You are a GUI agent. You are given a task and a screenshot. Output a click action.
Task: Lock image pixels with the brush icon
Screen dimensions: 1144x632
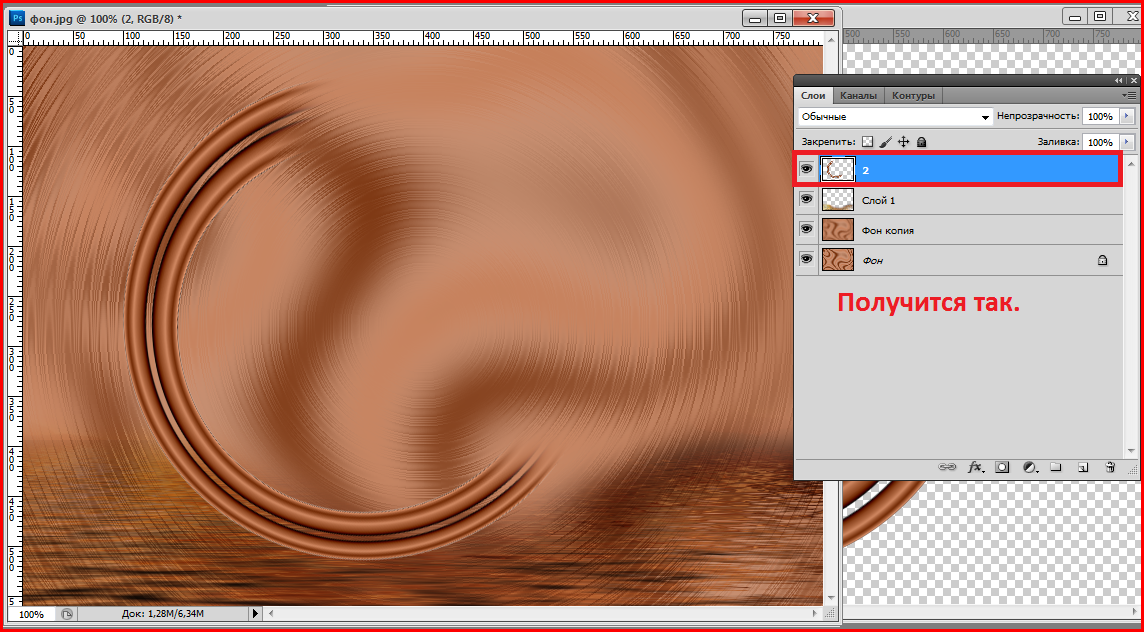[x=885, y=142]
